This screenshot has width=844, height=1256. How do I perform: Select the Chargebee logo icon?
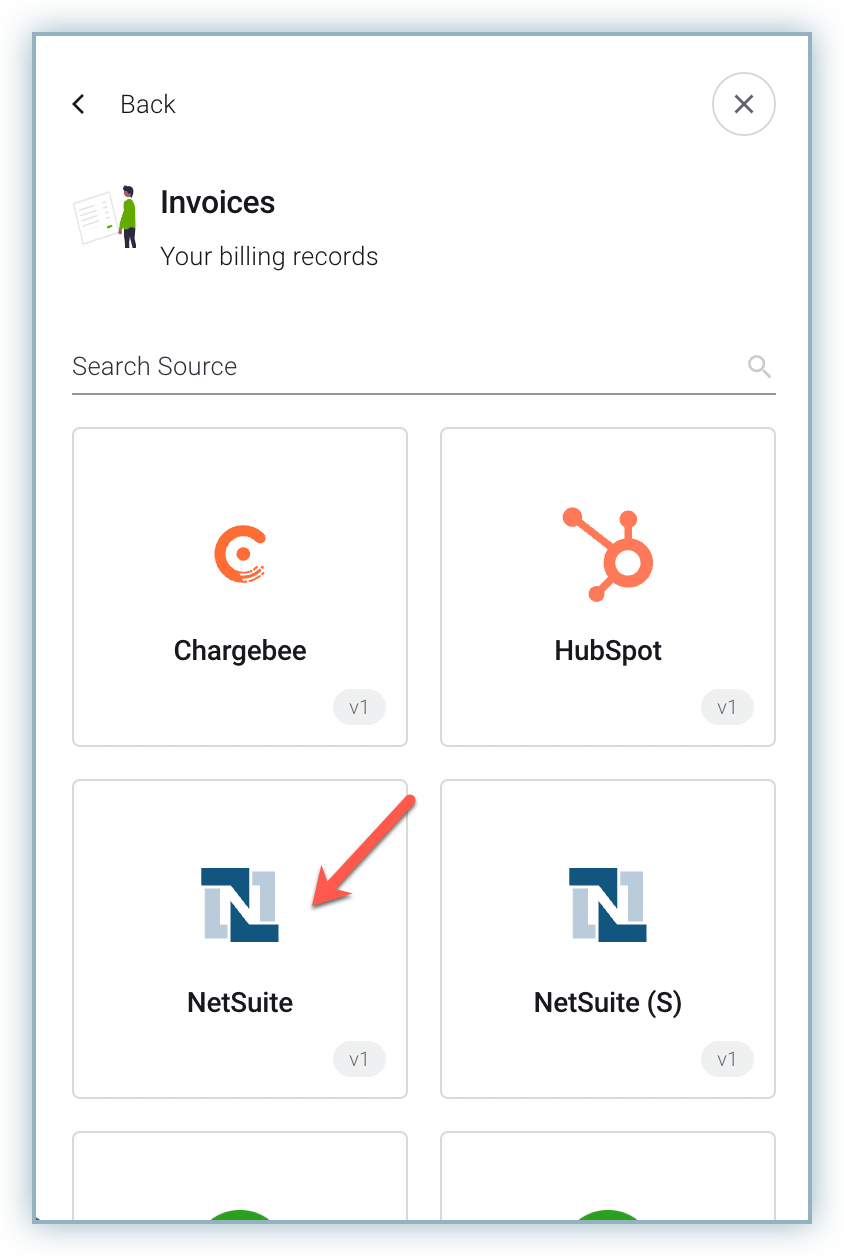[240, 553]
